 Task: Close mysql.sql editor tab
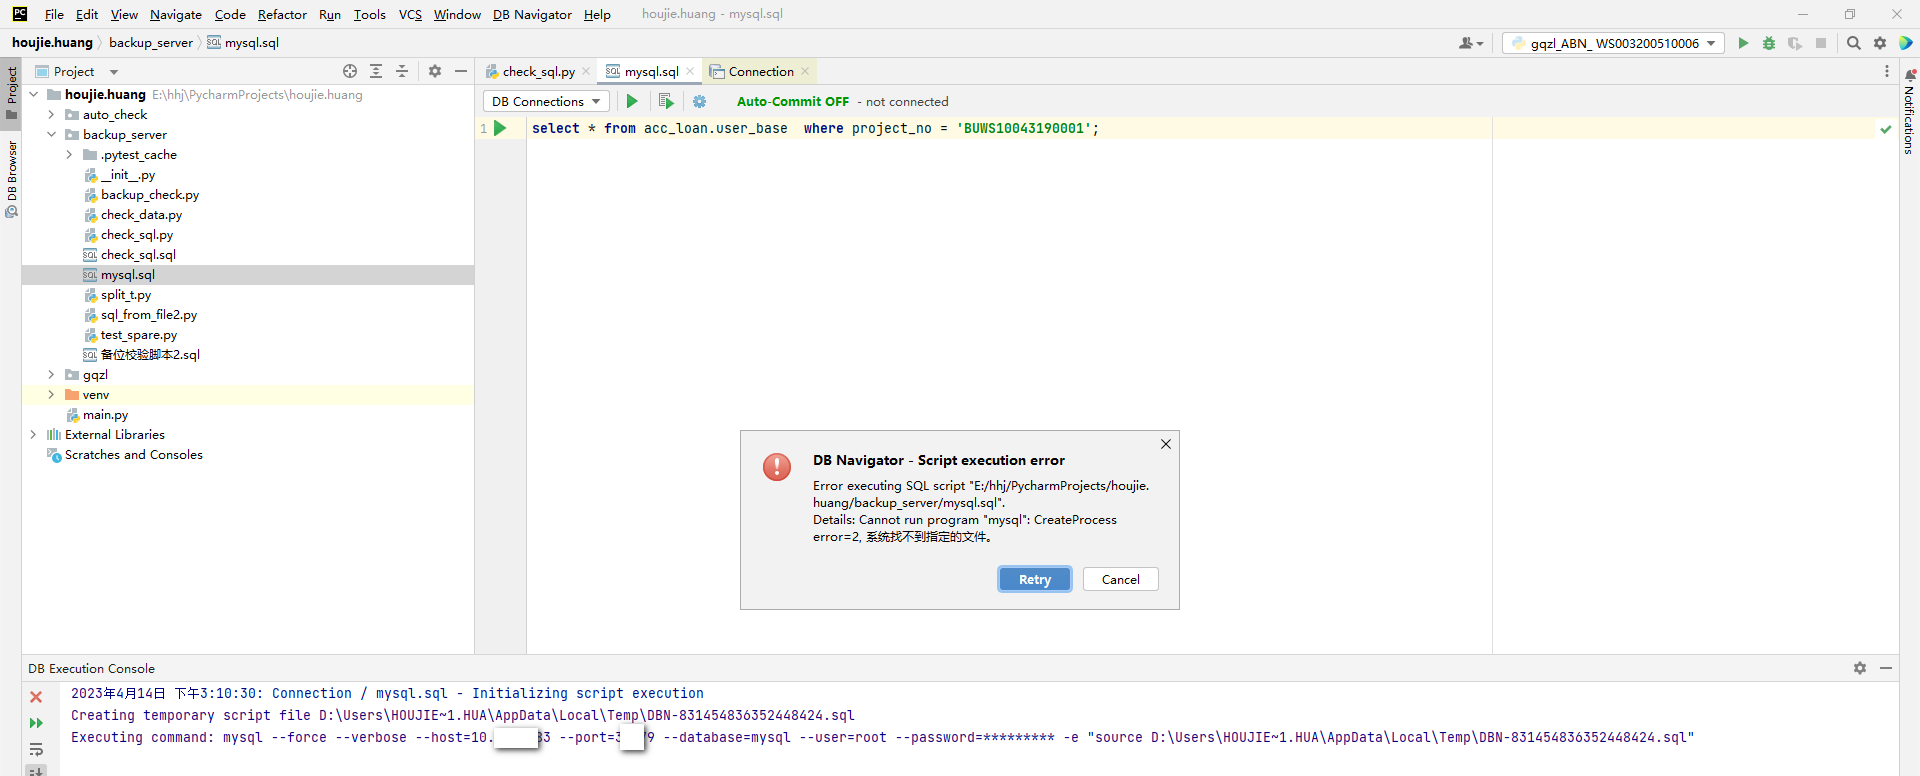click(690, 71)
